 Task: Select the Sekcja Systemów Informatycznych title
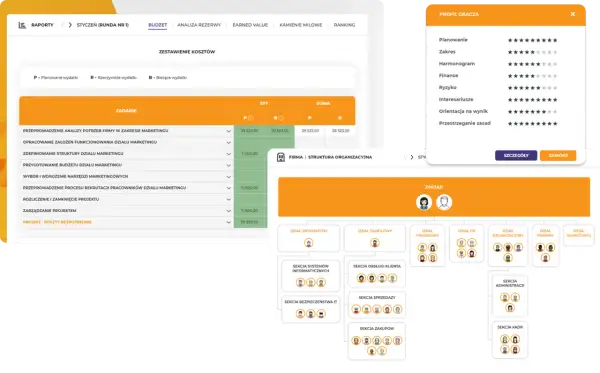point(311,268)
